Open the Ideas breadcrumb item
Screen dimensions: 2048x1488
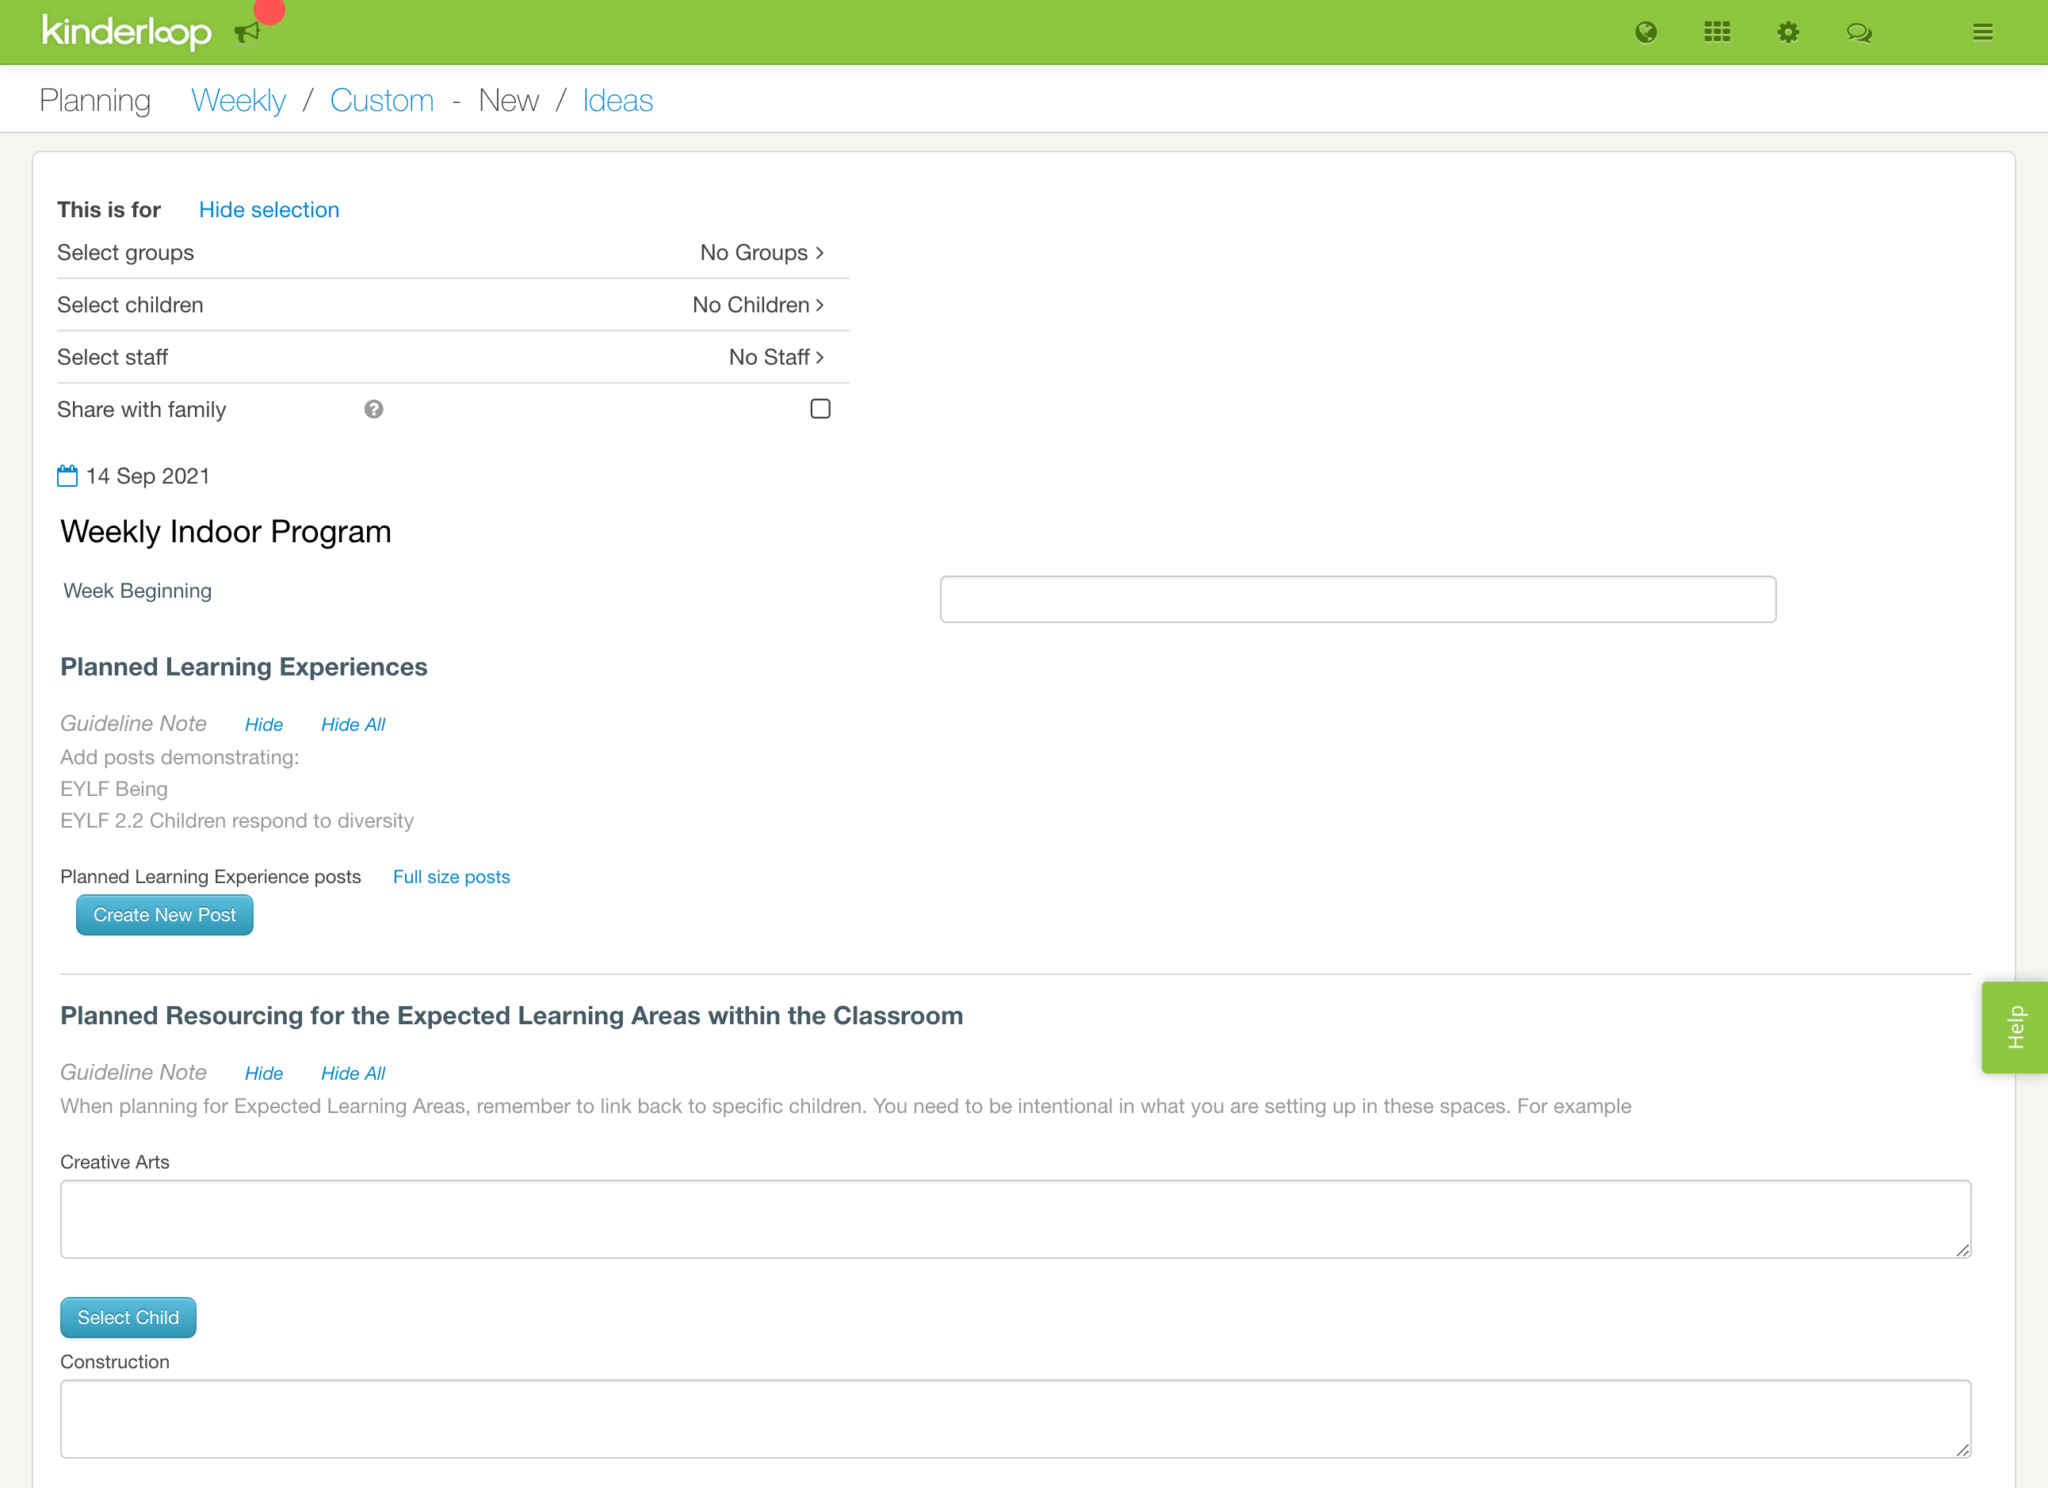coord(617,99)
